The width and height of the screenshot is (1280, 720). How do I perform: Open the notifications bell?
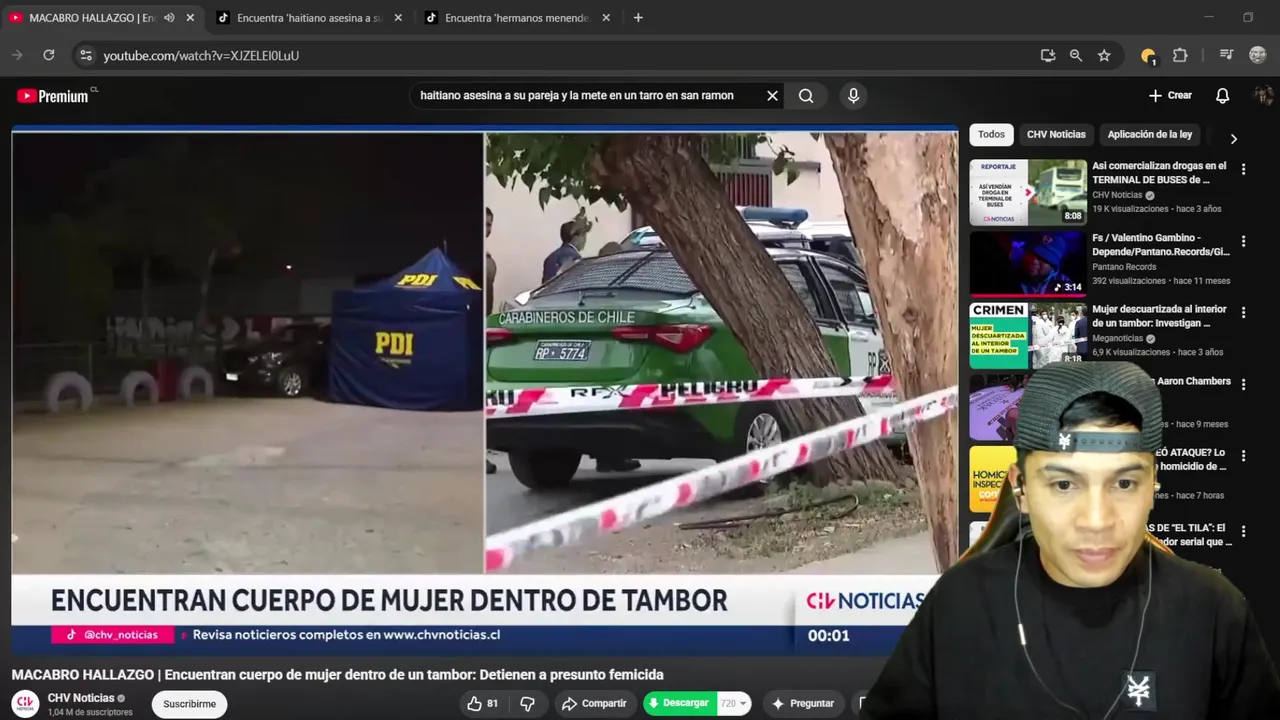[x=1222, y=96]
